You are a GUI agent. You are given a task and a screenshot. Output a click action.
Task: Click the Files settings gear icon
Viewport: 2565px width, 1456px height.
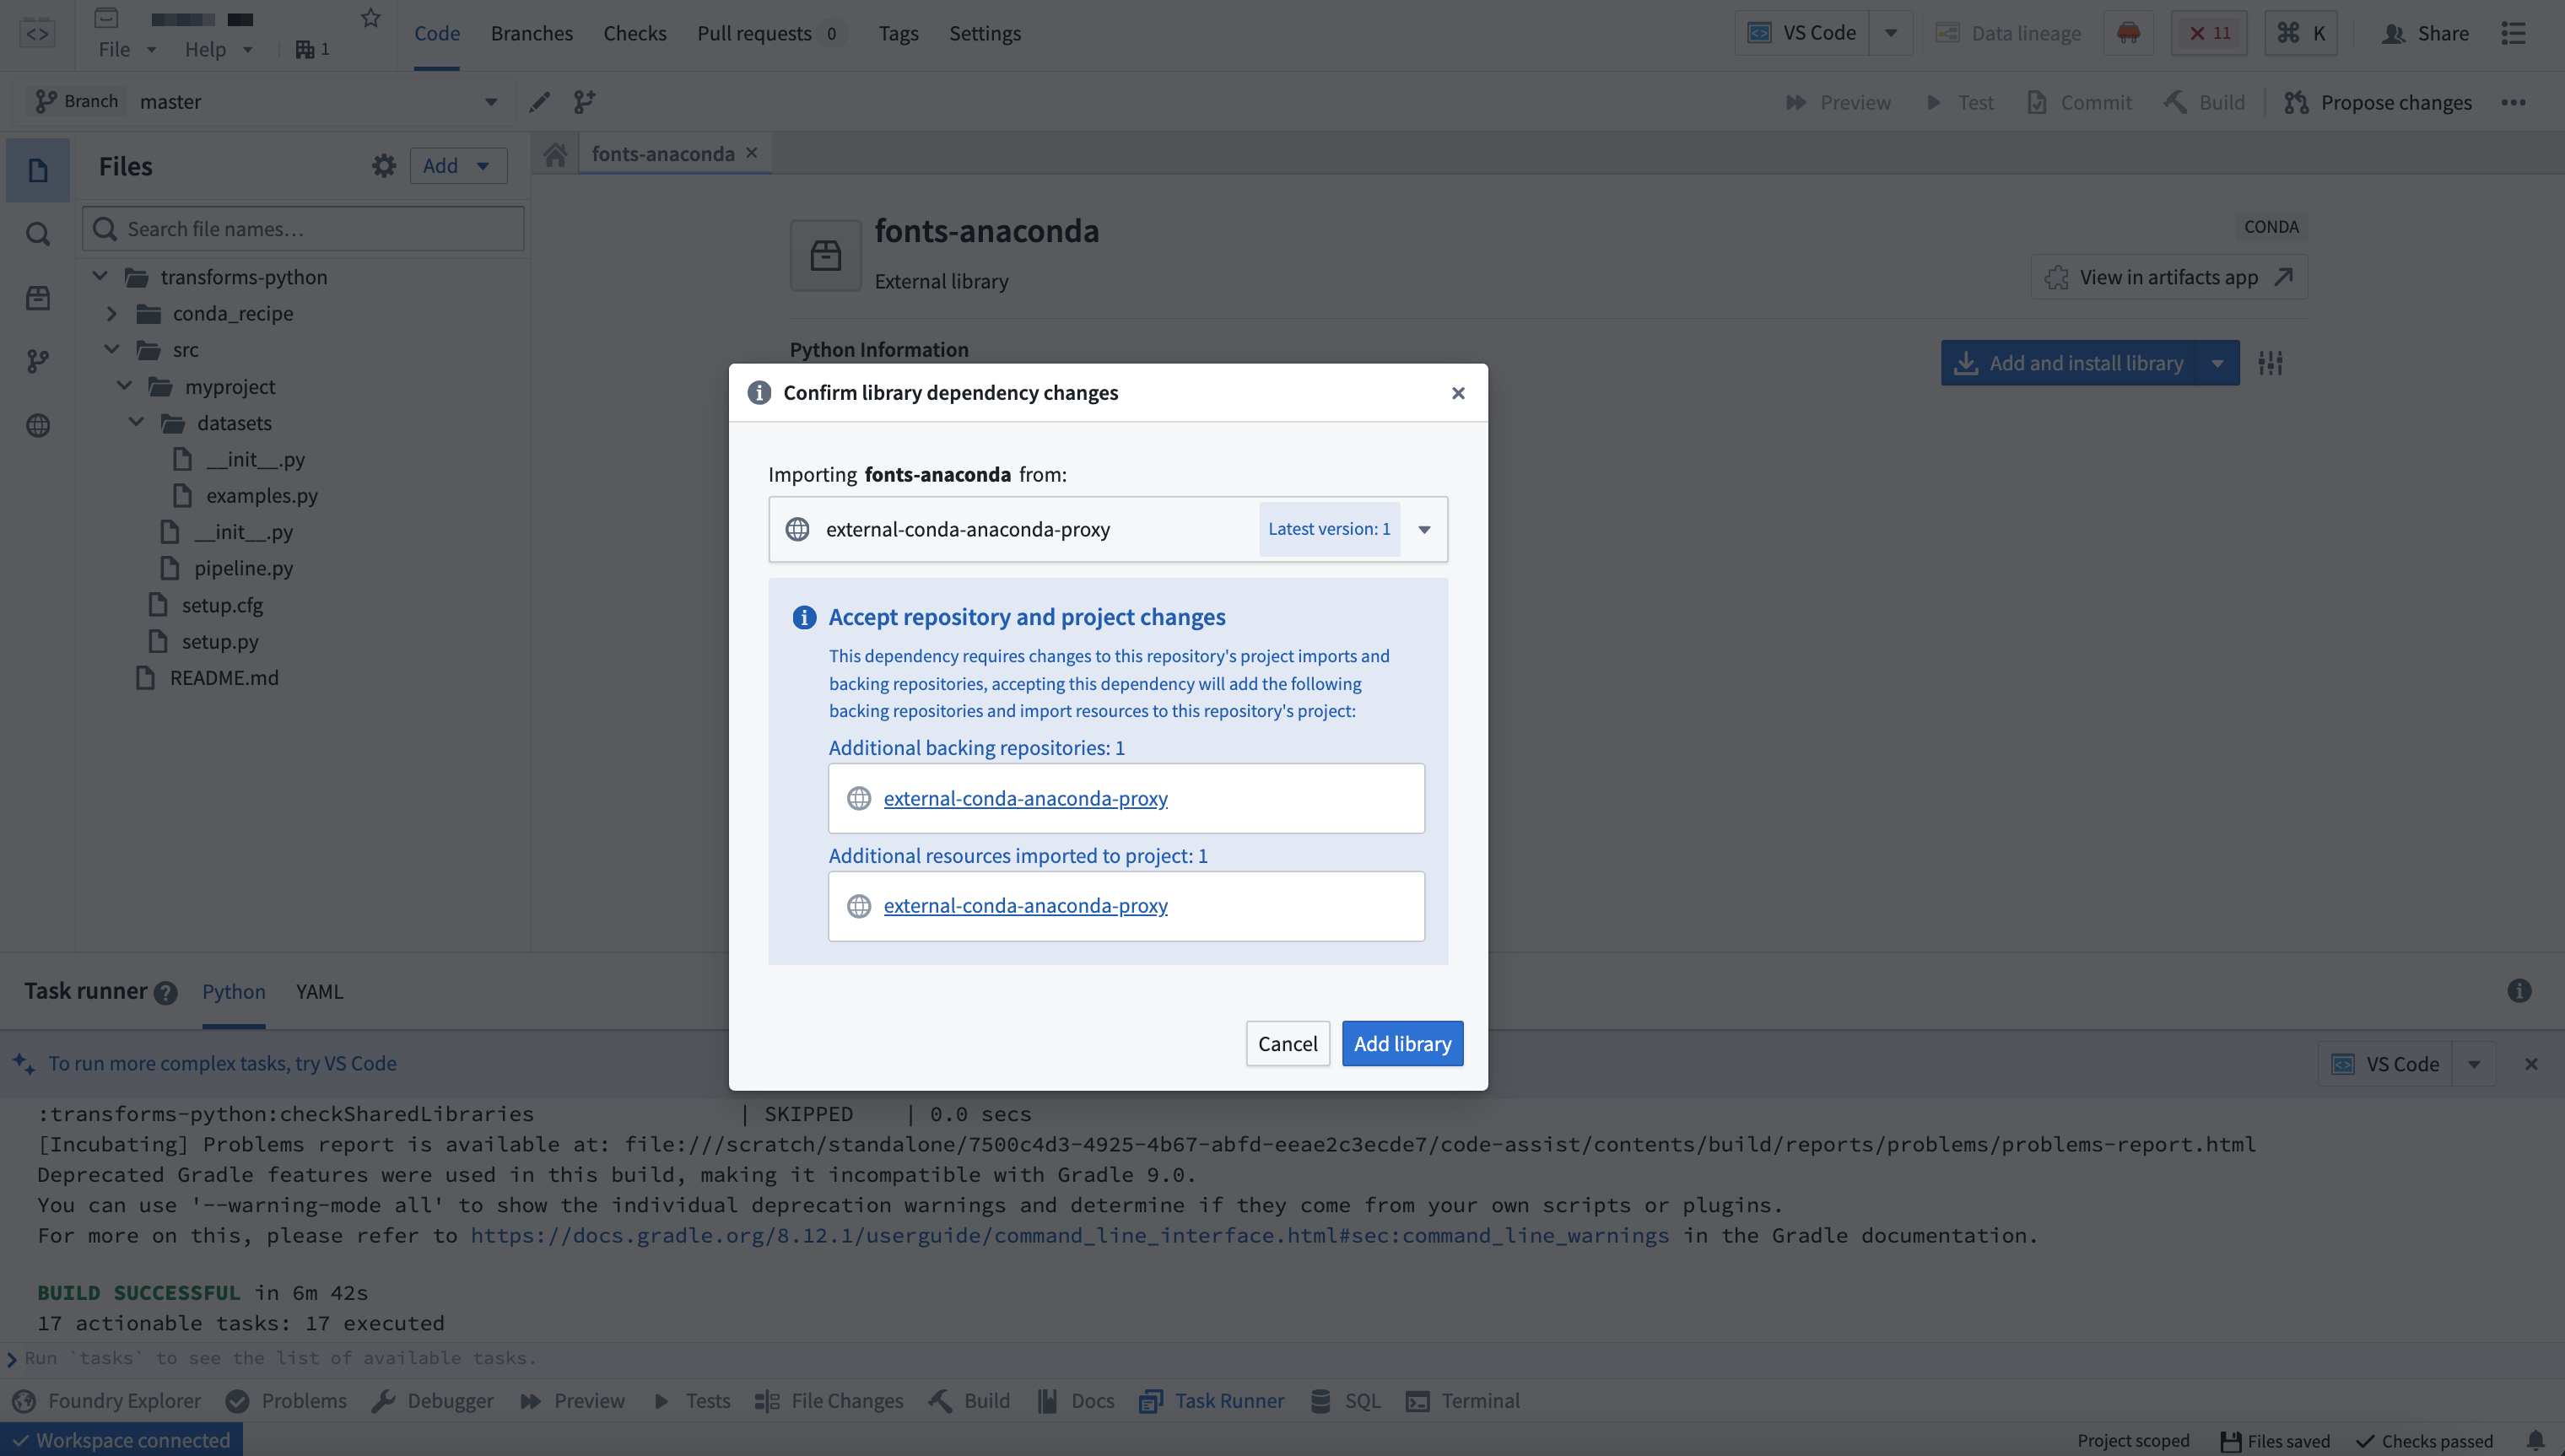(384, 166)
